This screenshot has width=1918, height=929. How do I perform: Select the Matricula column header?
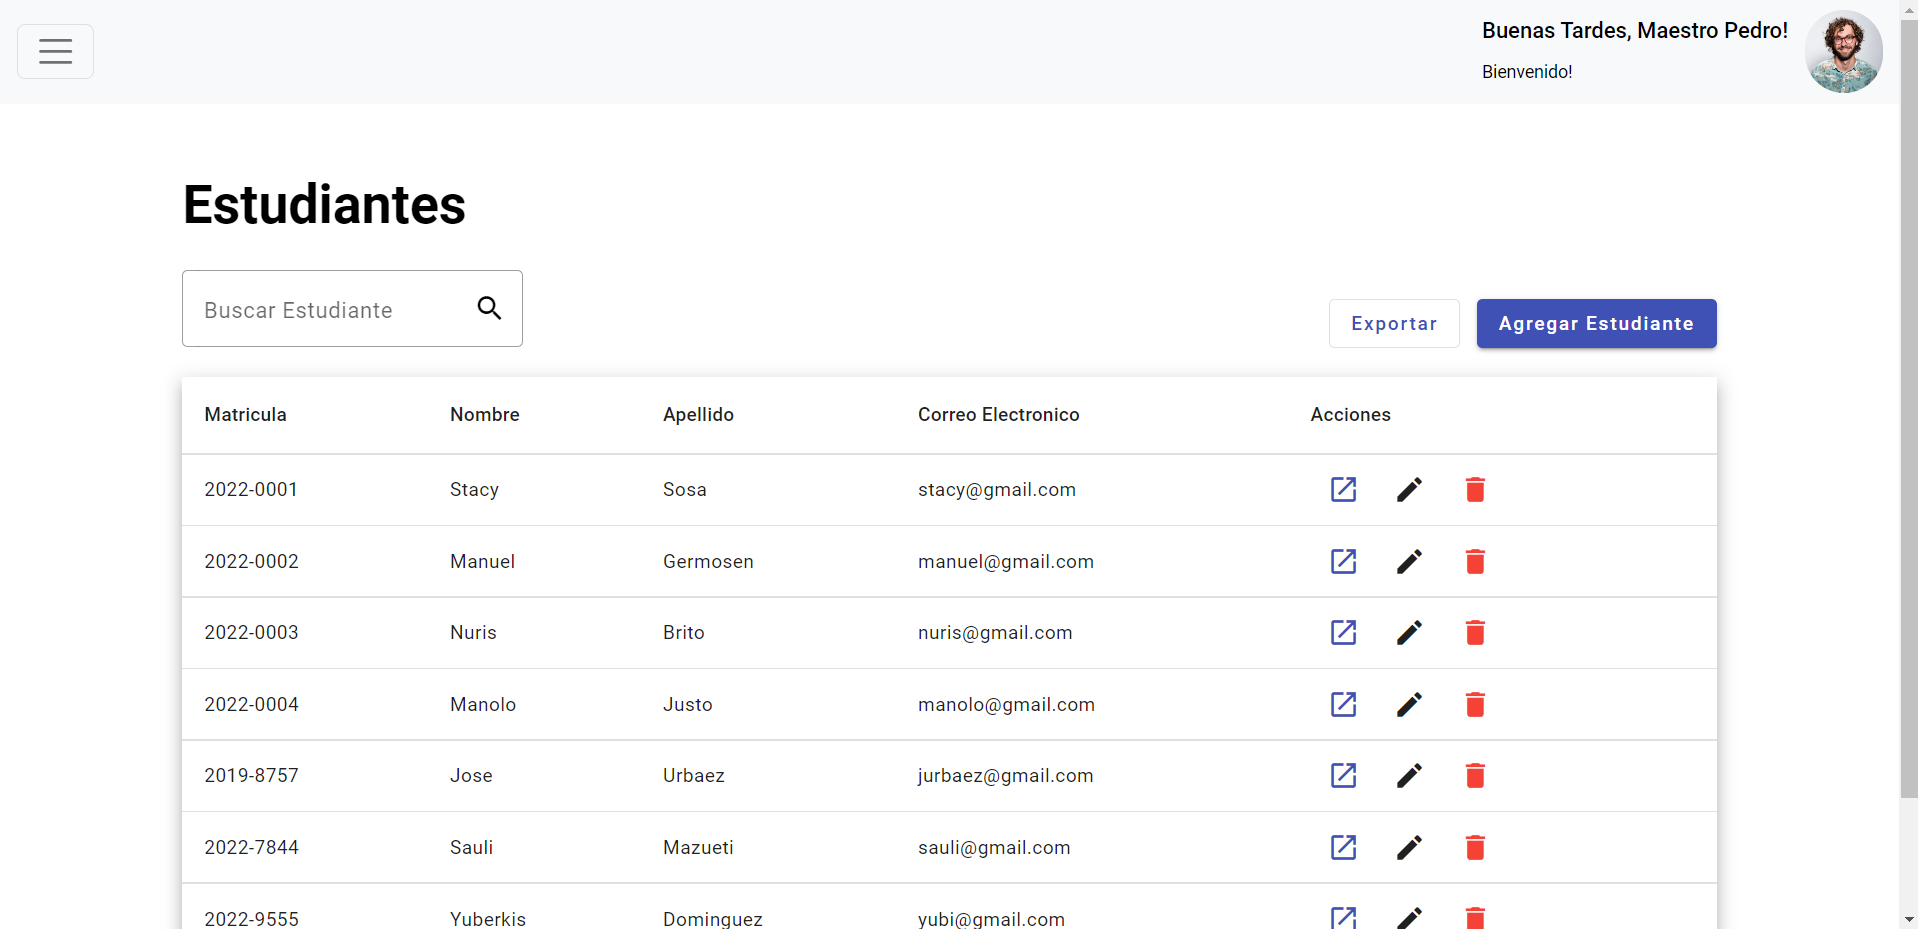coord(245,414)
